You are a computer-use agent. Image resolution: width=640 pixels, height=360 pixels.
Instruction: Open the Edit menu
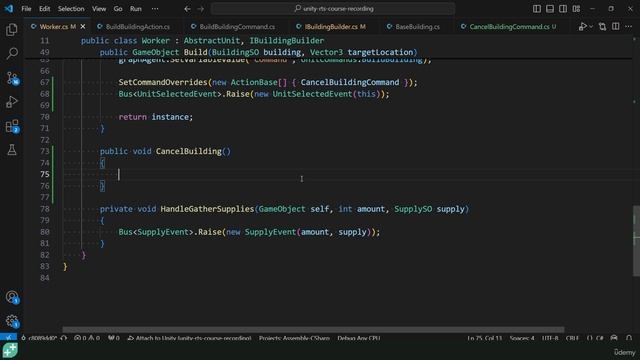point(44,9)
